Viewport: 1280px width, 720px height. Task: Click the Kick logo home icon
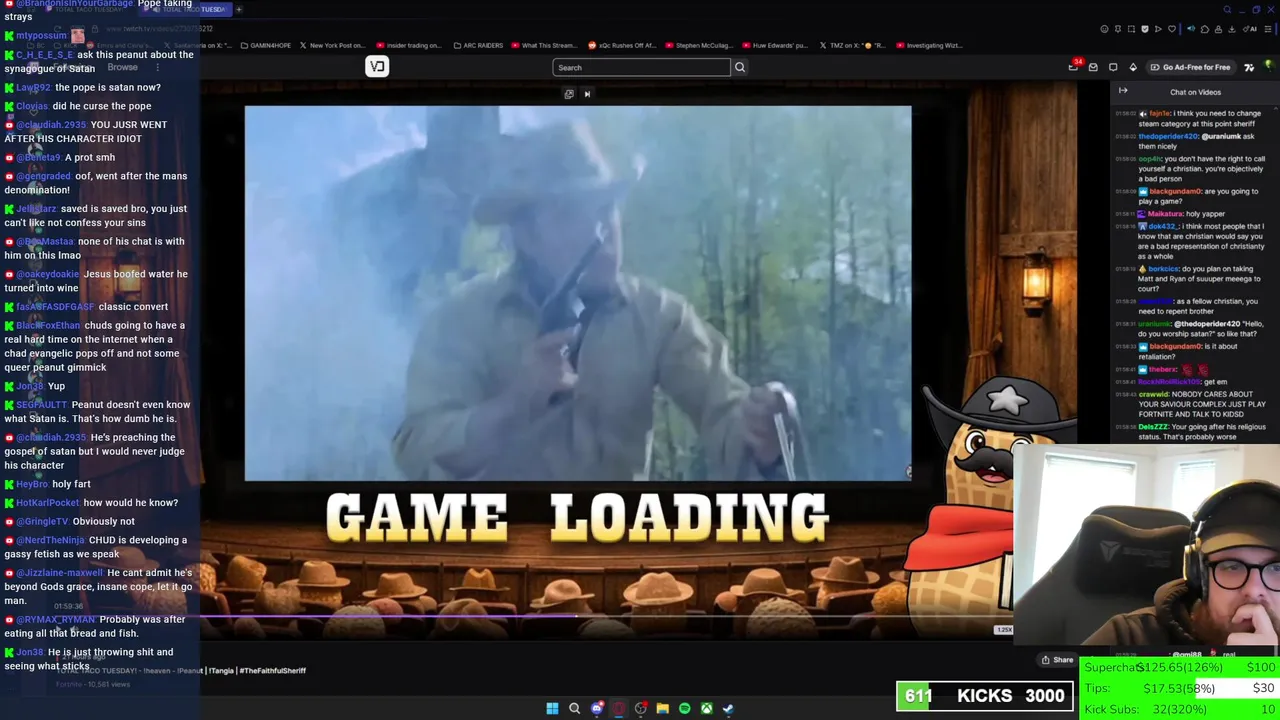coord(377,67)
